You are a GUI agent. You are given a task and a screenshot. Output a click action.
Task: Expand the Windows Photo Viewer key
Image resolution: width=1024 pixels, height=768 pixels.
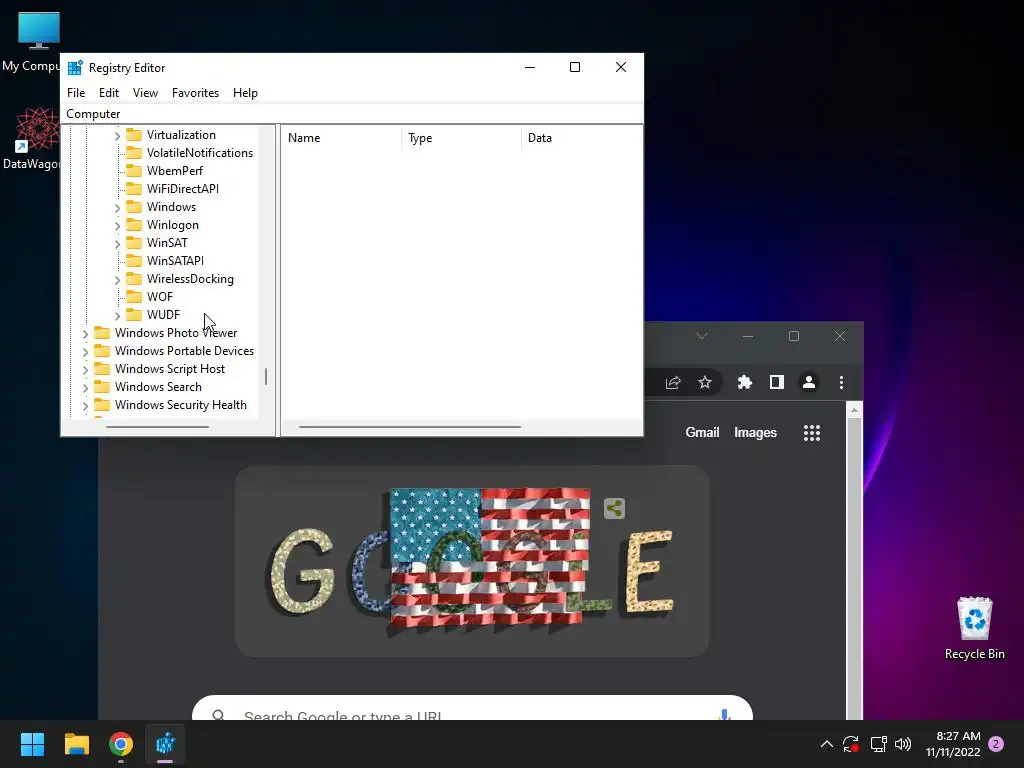point(86,334)
